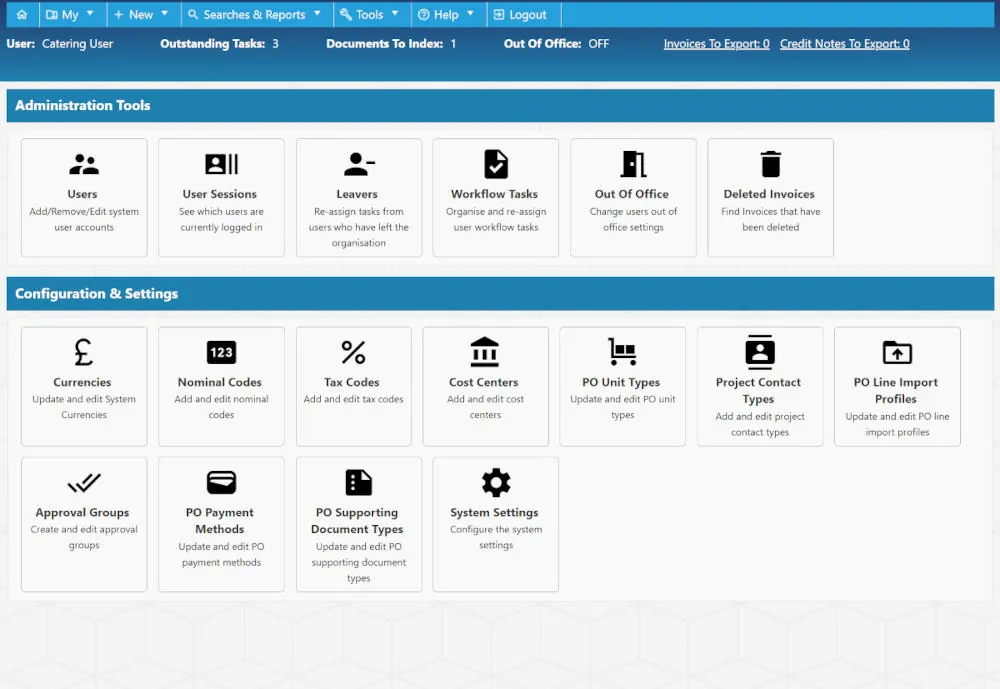1000x689 pixels.
Task: Open the Users two-person icon
Action: [84, 164]
